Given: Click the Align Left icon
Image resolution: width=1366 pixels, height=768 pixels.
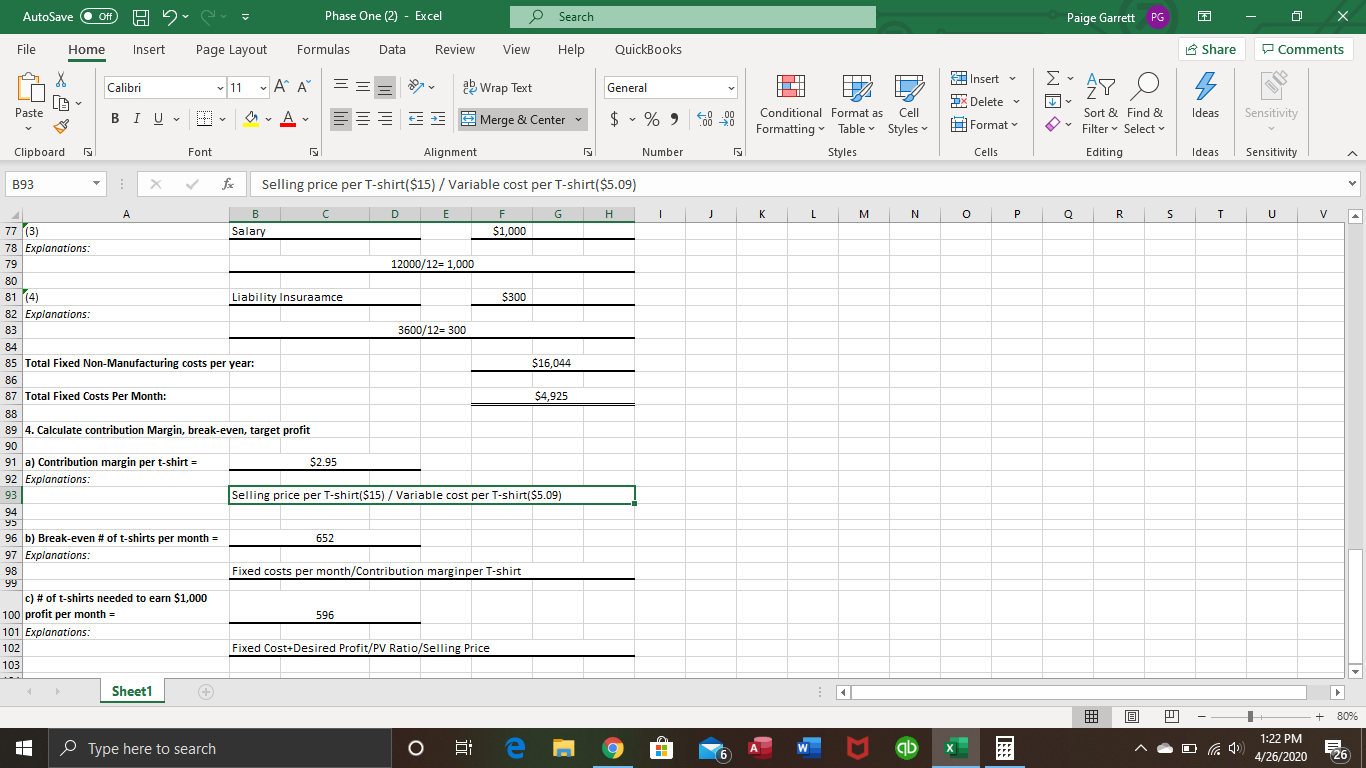Looking at the screenshot, I should pos(340,120).
